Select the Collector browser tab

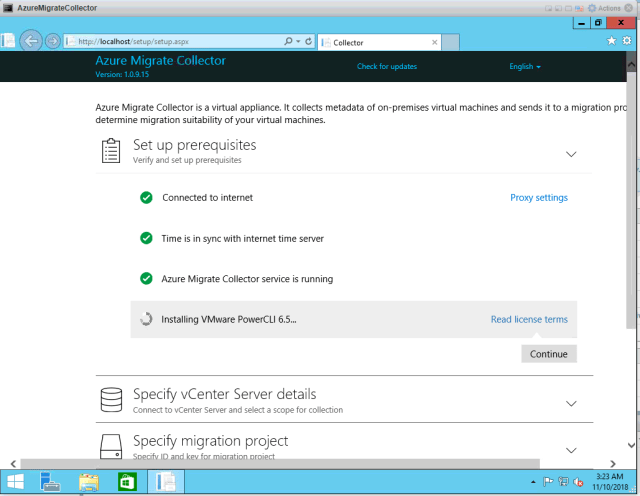pos(375,43)
